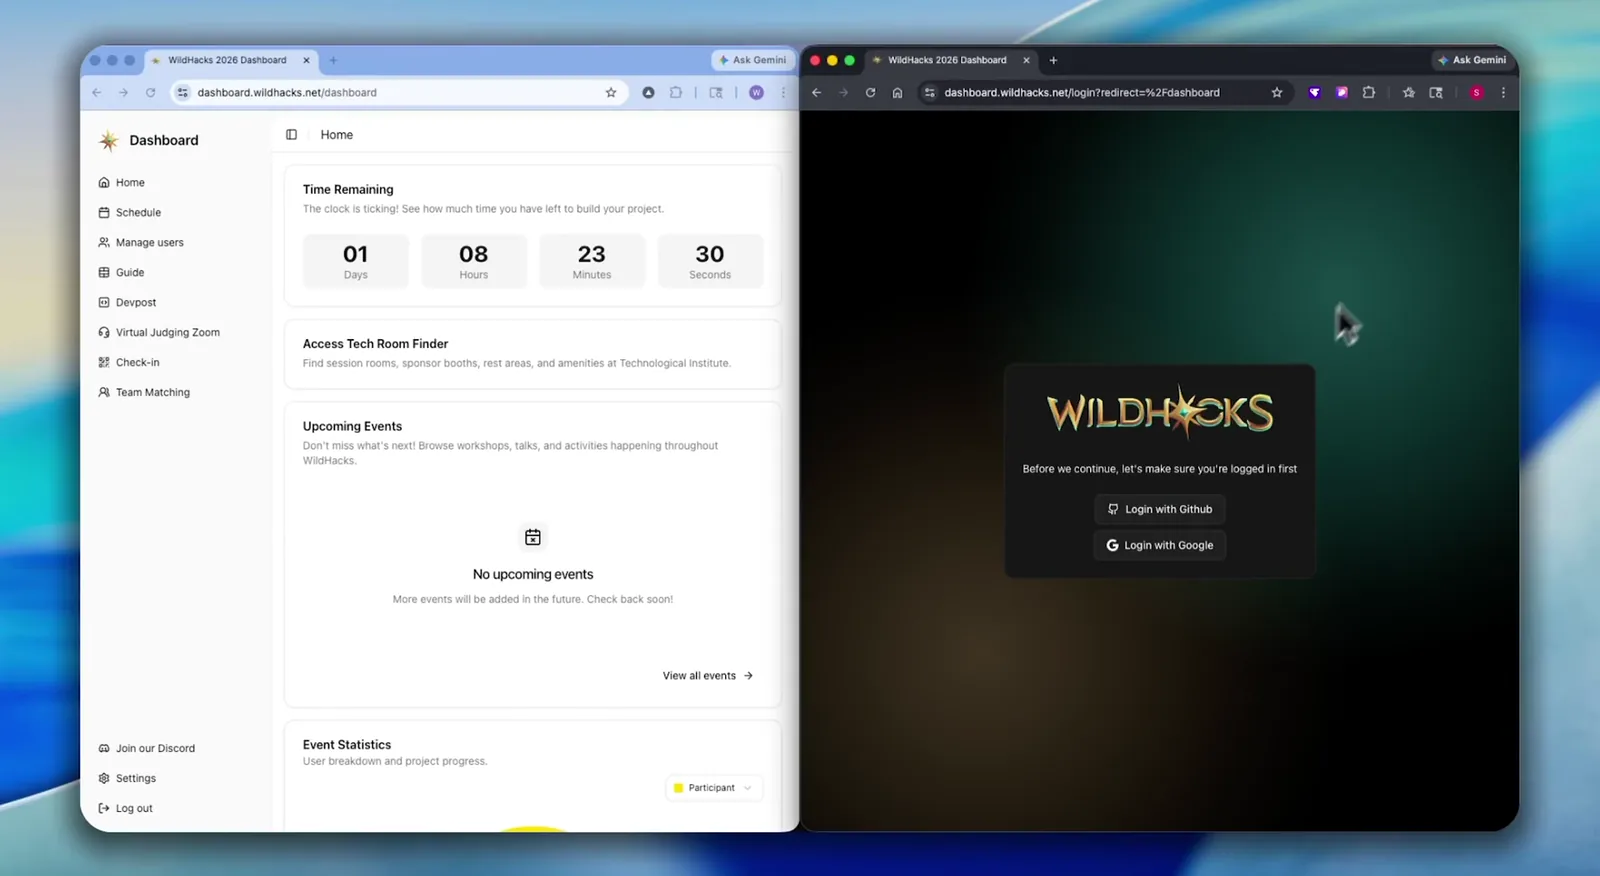Click the login redirect URL address bar

point(1105,92)
